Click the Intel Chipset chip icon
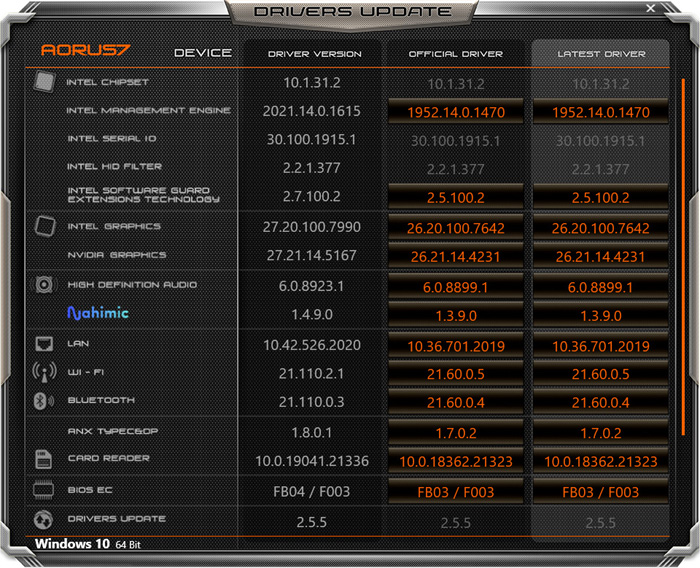The image size is (700, 568). coord(44,82)
